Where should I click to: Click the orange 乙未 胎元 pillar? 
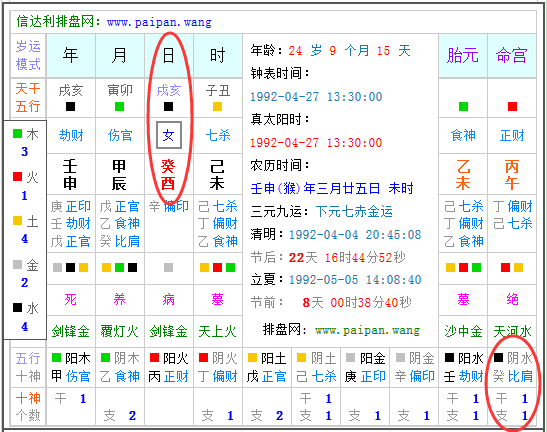(x=463, y=174)
